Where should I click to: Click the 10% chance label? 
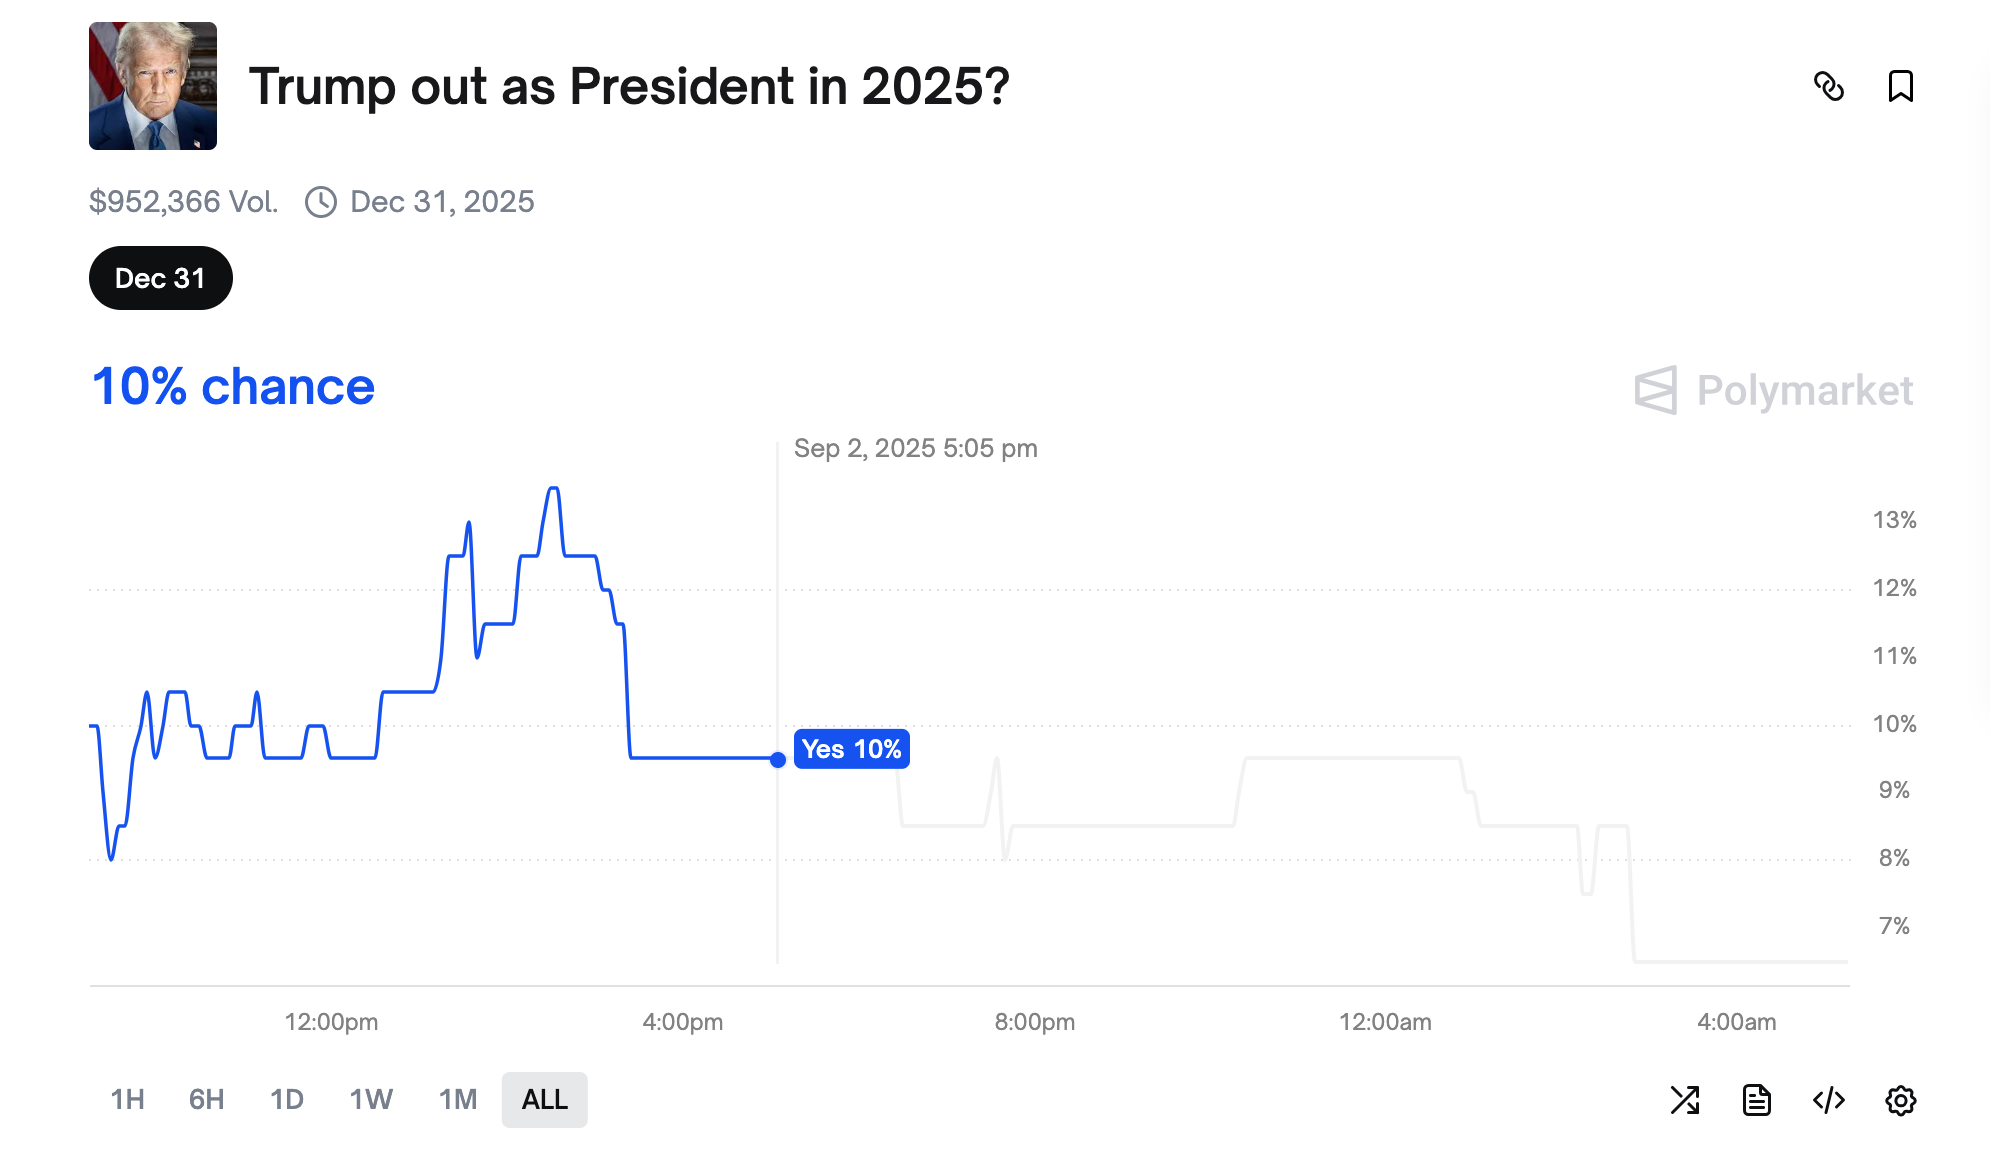tap(232, 387)
